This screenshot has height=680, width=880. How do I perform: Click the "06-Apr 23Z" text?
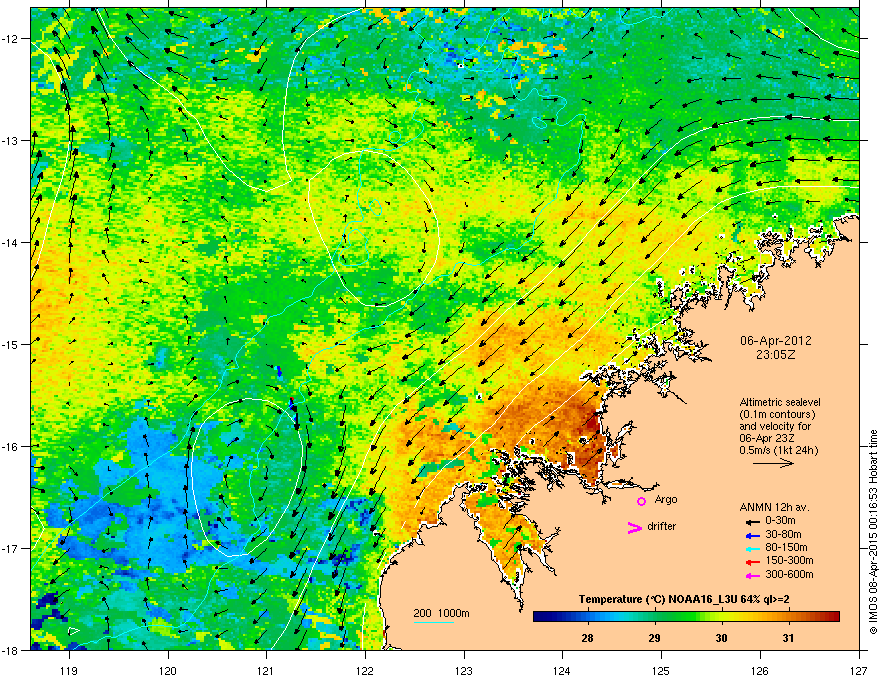point(765,438)
